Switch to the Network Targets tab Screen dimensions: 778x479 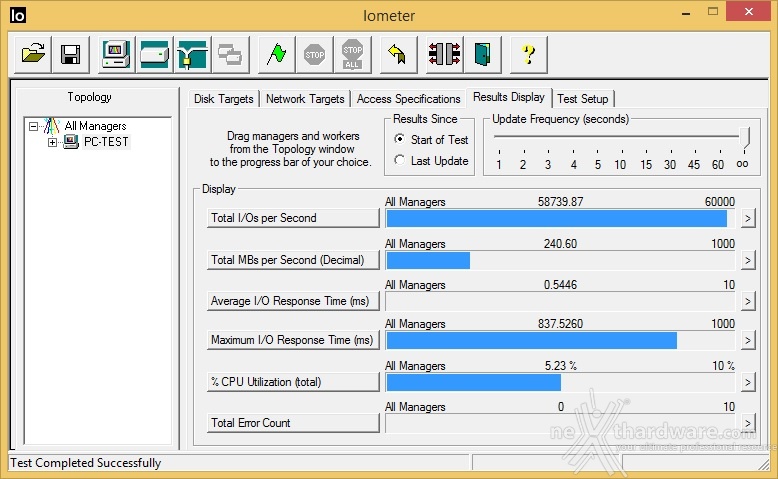pyautogui.click(x=305, y=99)
